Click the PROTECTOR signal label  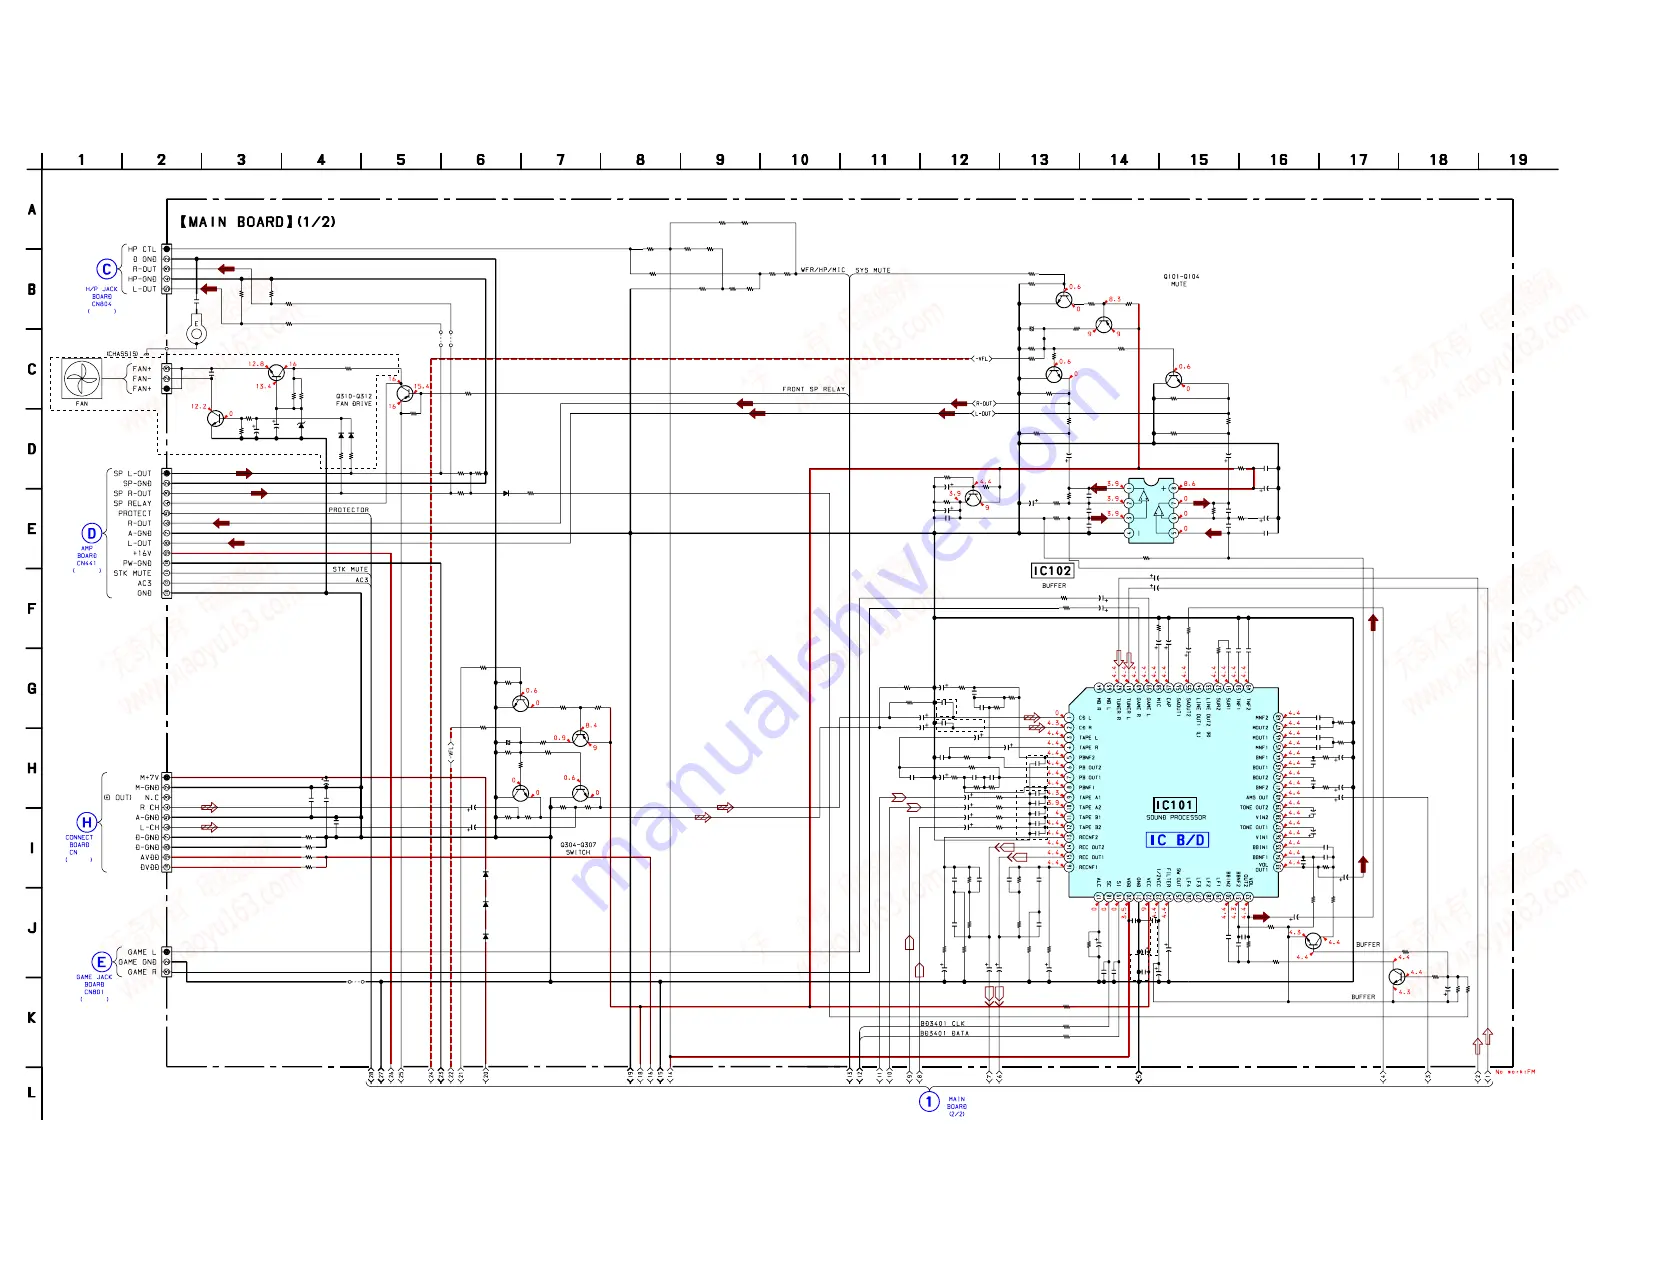(349, 510)
